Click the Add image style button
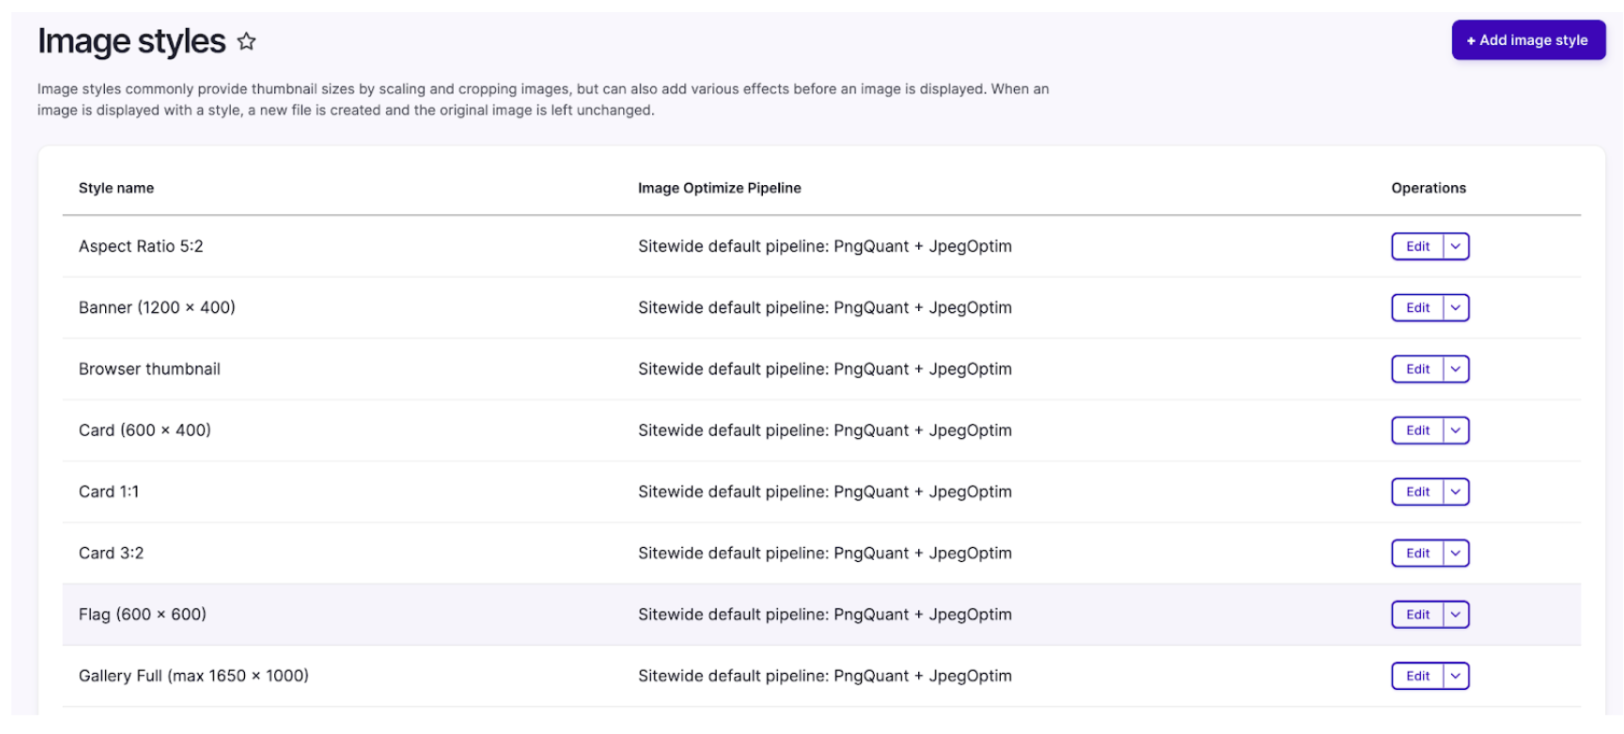The image size is (1624, 734). 1527,41
